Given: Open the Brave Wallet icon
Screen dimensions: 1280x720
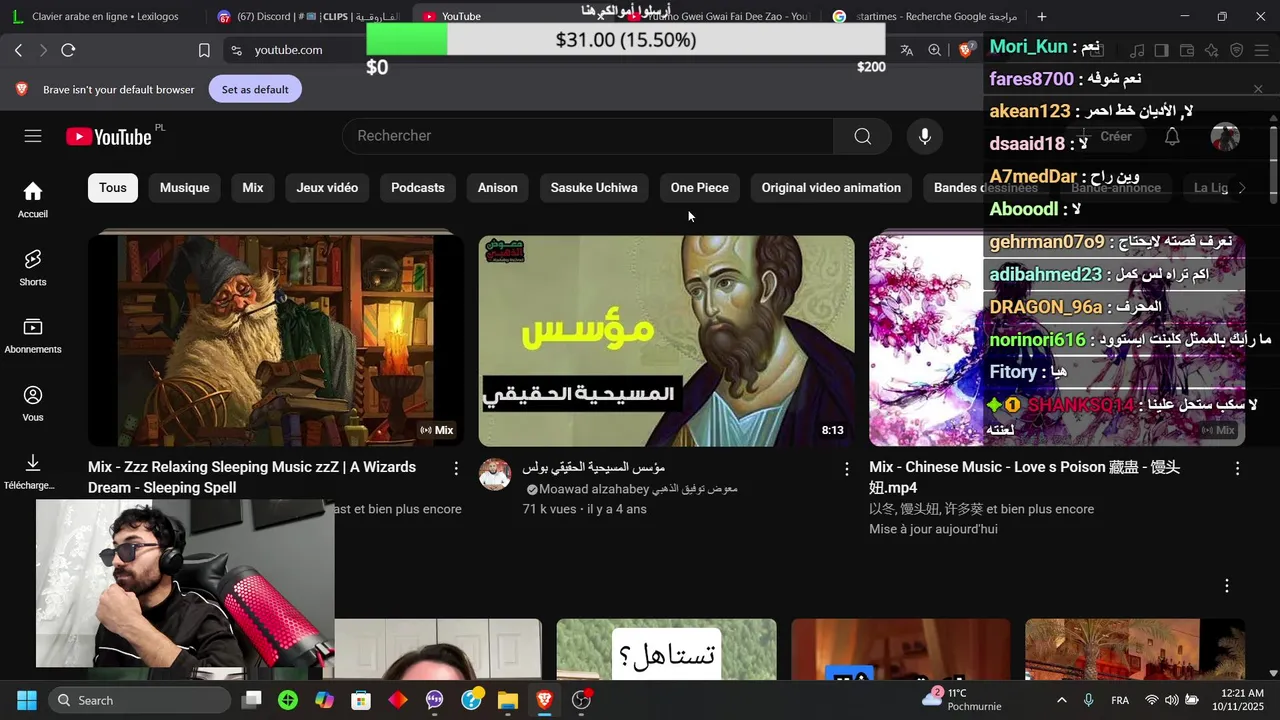Looking at the screenshot, I should point(1187,50).
